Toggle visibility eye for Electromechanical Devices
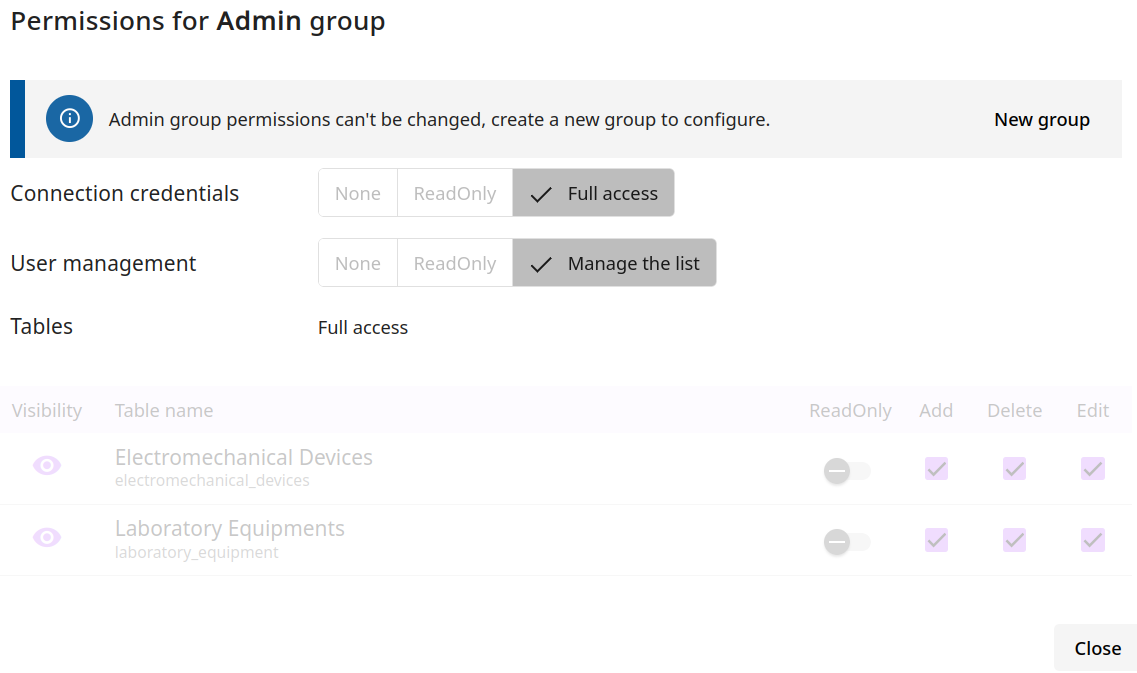This screenshot has height=673, width=1137. [x=47, y=466]
